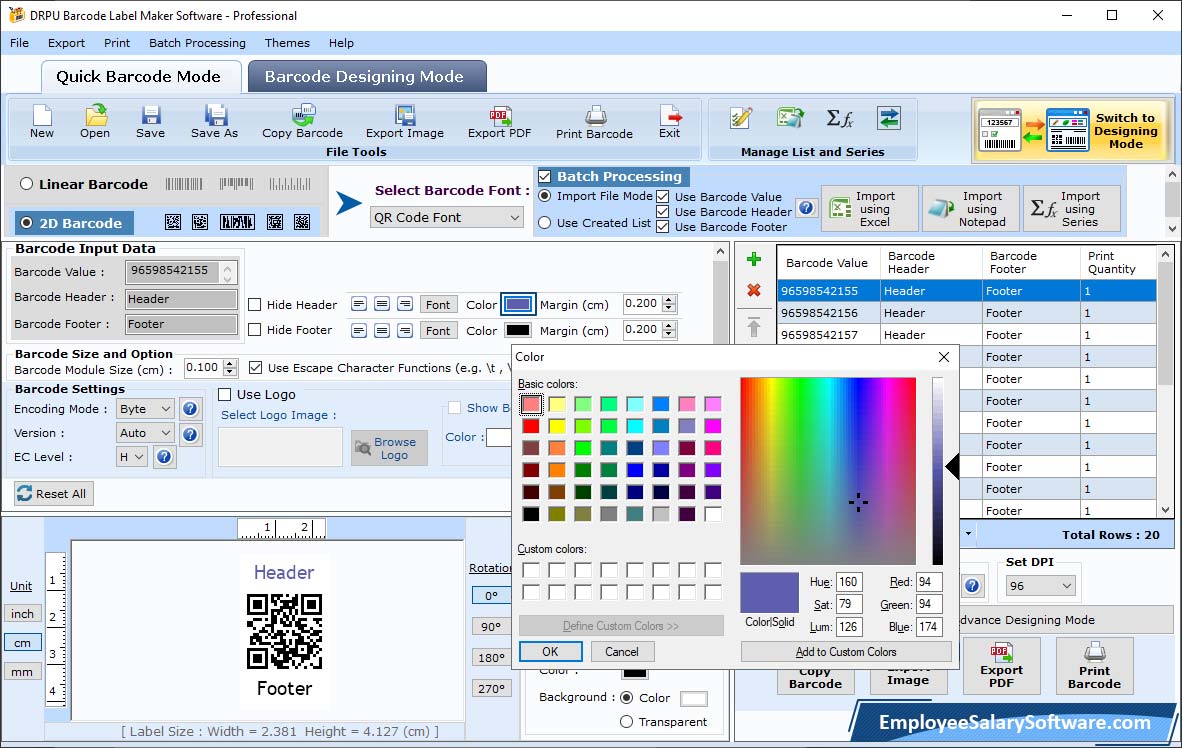The image size is (1182, 748).
Task: Click Import using Series
Action: tap(1071, 209)
